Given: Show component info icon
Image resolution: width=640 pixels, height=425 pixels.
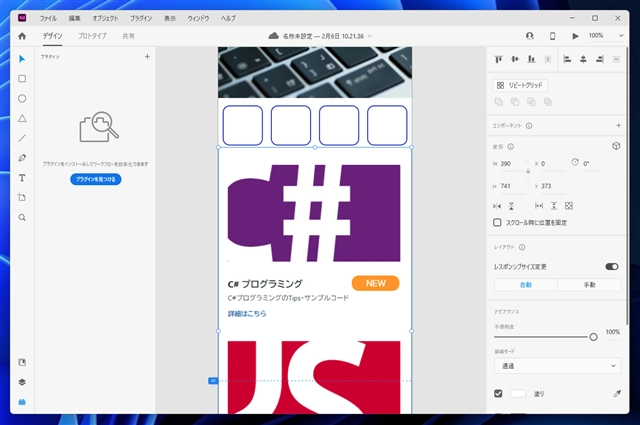Looking at the screenshot, I should pos(529,126).
